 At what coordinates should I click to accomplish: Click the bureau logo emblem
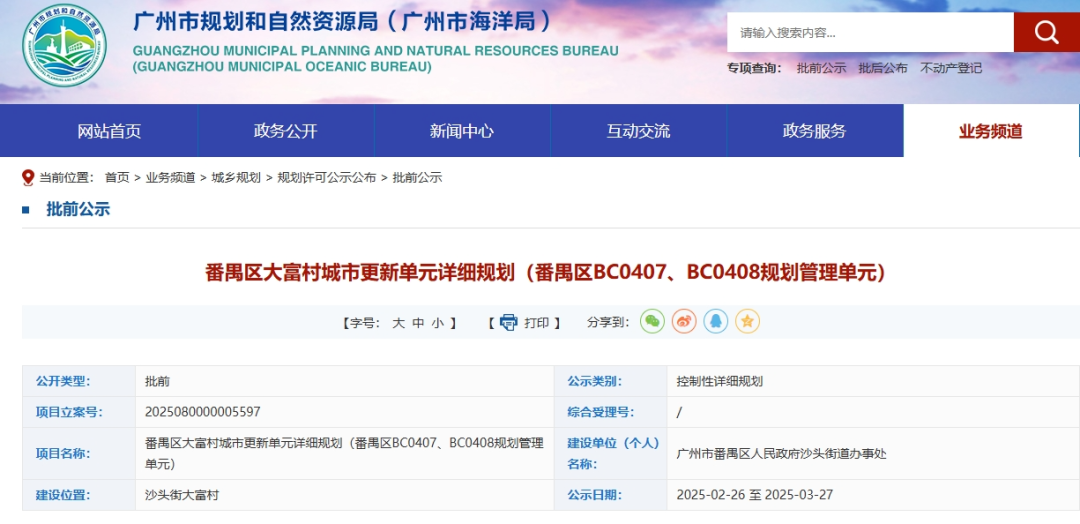pyautogui.click(x=64, y=46)
